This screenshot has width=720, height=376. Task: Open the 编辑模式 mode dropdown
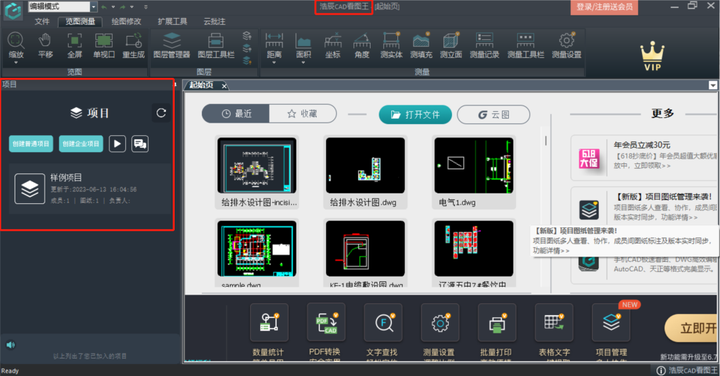coord(94,7)
